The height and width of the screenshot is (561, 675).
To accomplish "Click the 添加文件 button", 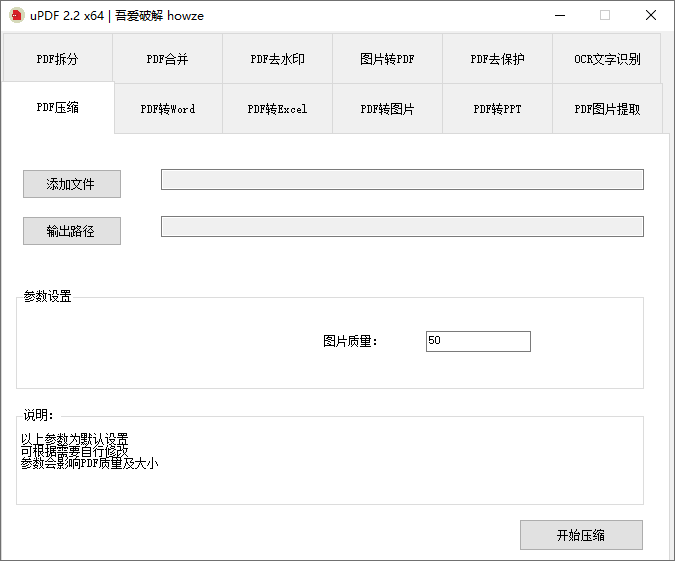I will click(x=72, y=184).
